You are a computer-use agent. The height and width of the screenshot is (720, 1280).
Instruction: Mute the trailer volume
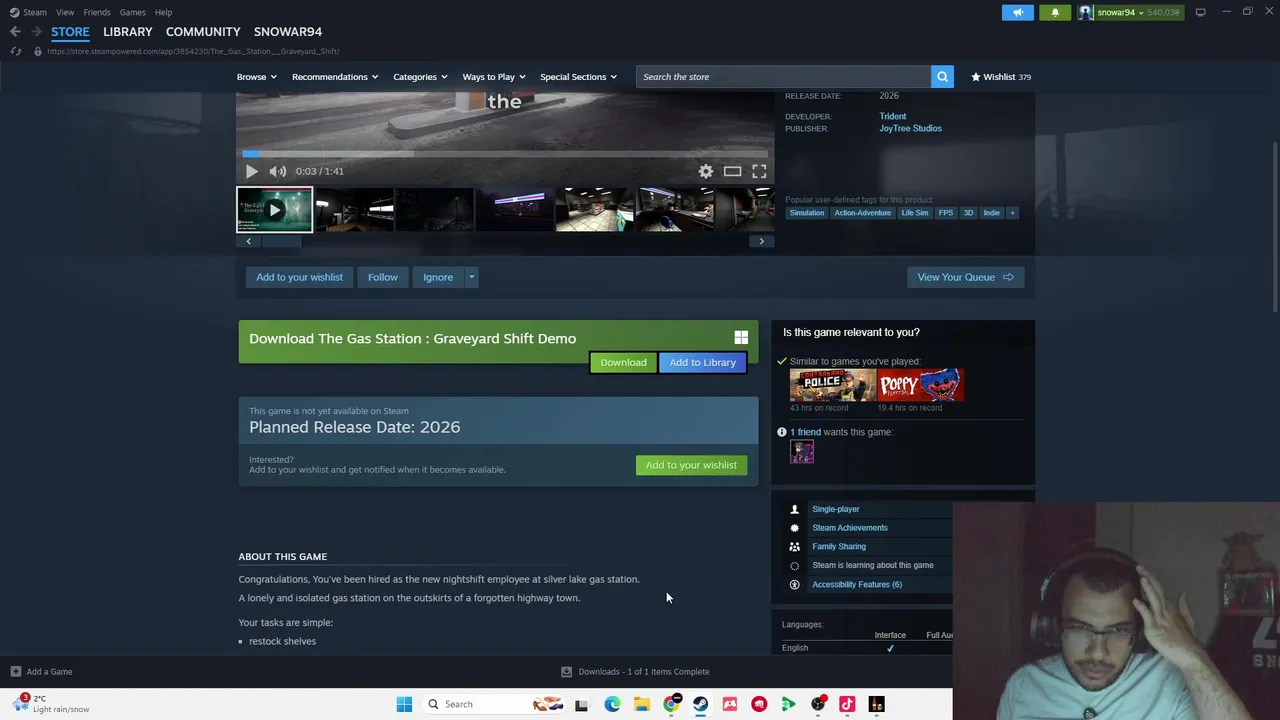coord(277,171)
